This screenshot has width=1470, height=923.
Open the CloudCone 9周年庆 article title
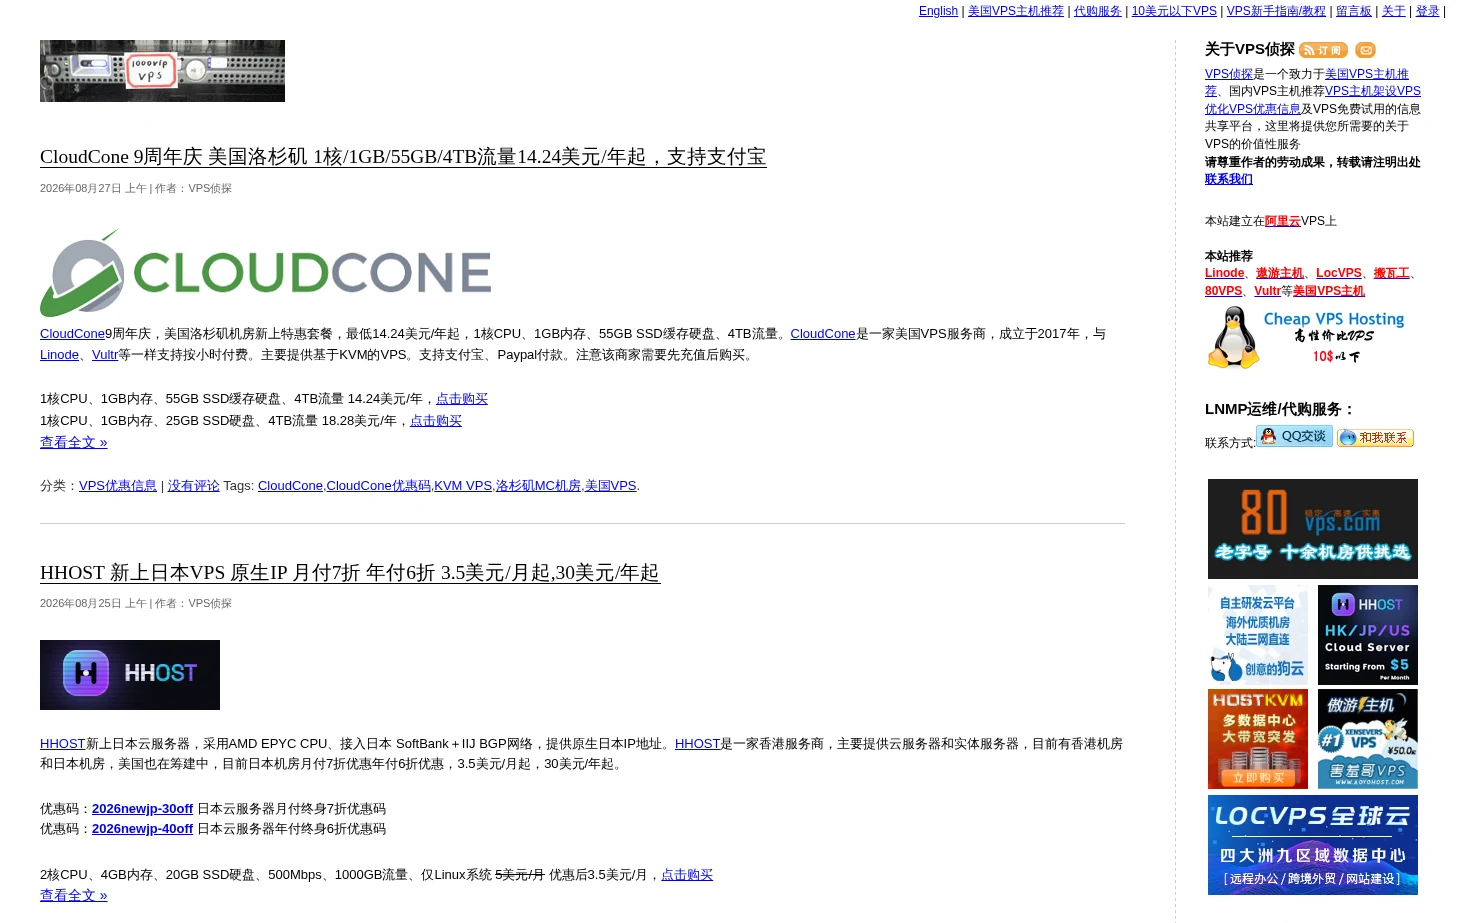[x=403, y=157]
